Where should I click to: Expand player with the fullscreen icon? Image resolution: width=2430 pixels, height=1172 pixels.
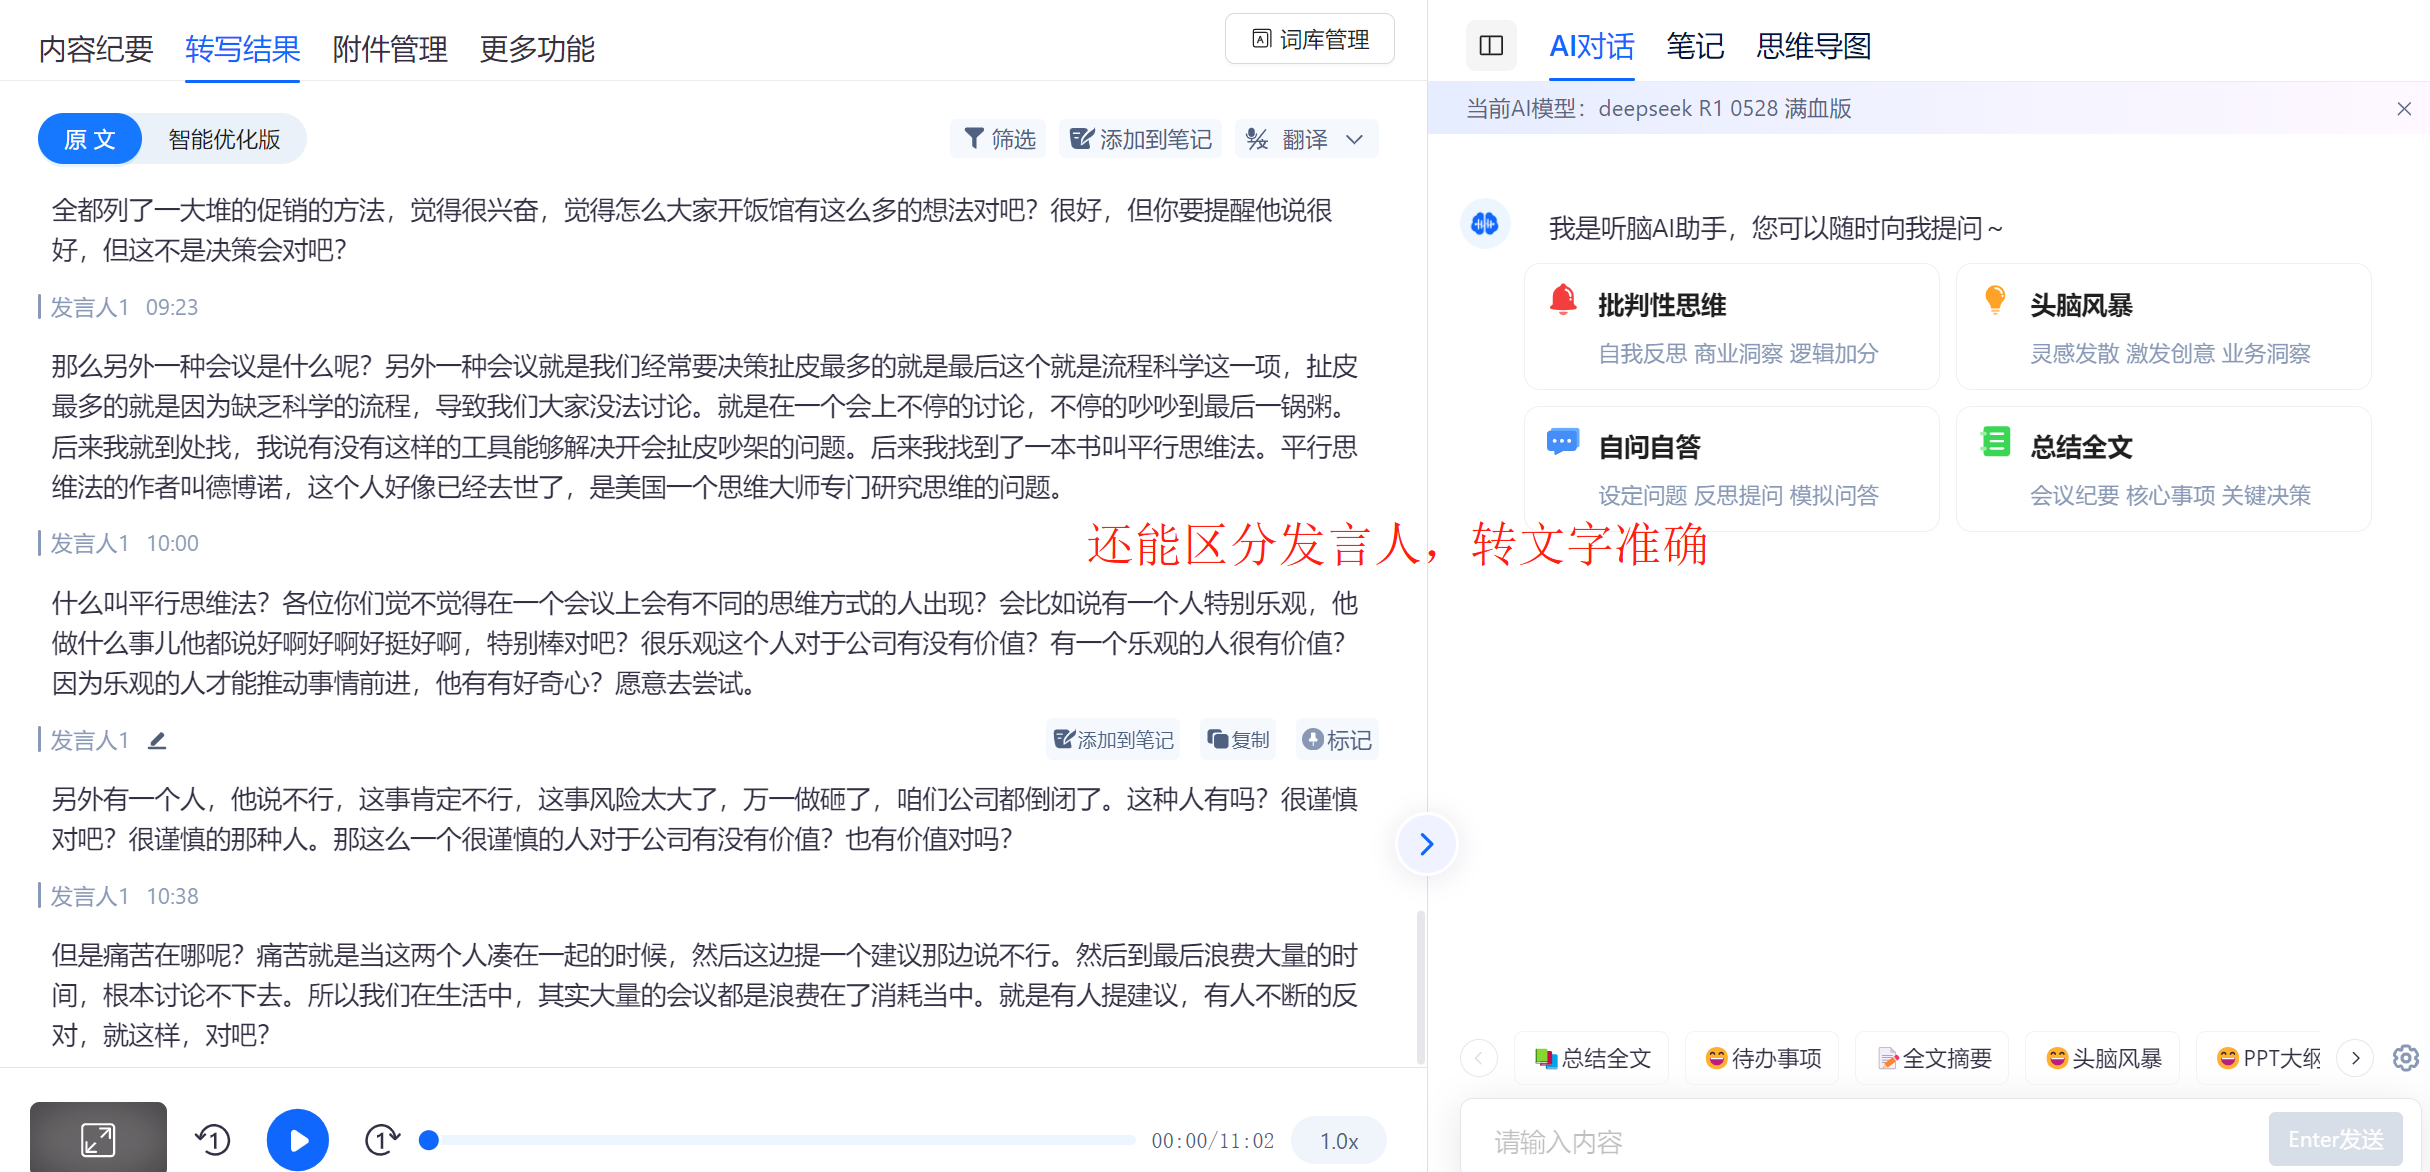point(98,1139)
